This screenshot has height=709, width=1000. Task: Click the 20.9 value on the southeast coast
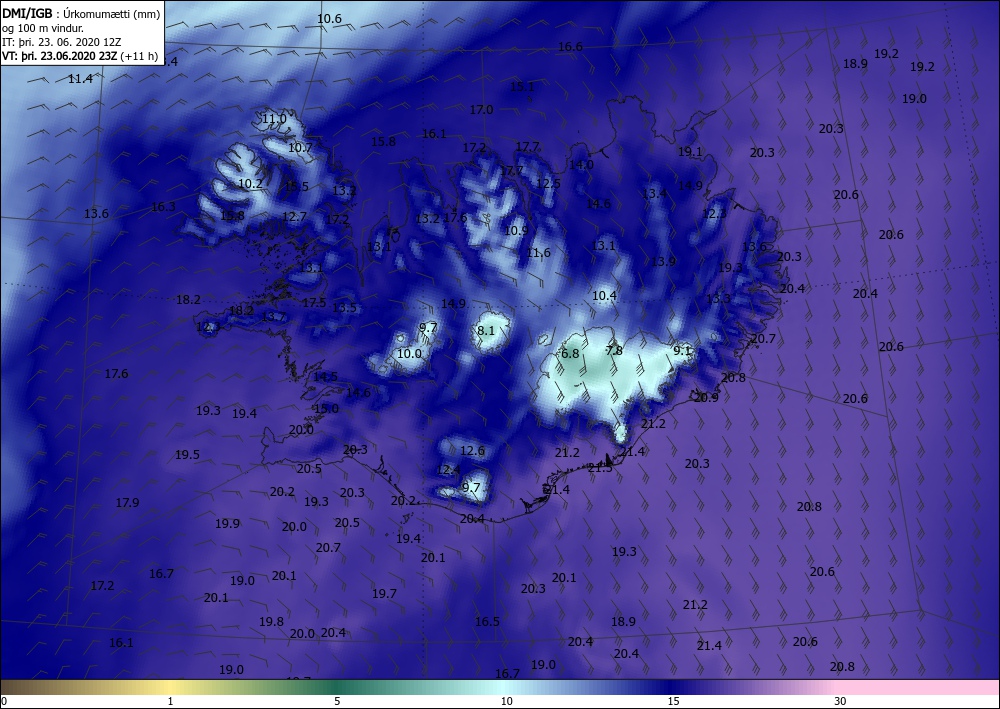pos(706,397)
